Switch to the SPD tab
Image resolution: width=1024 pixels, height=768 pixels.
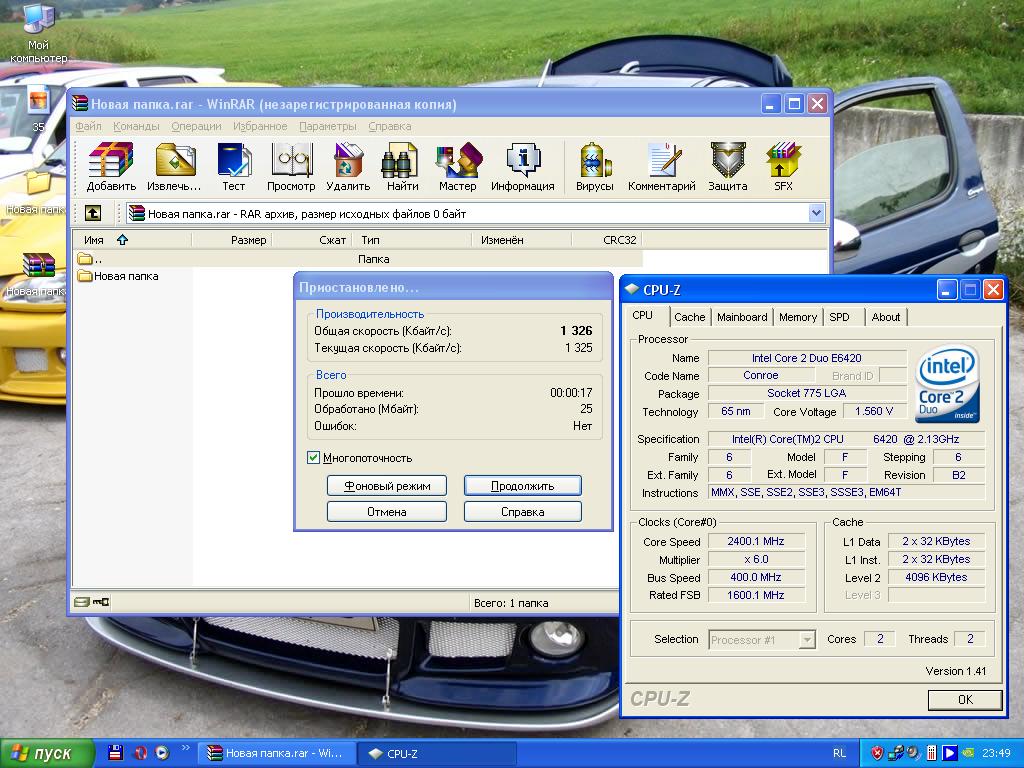point(839,317)
